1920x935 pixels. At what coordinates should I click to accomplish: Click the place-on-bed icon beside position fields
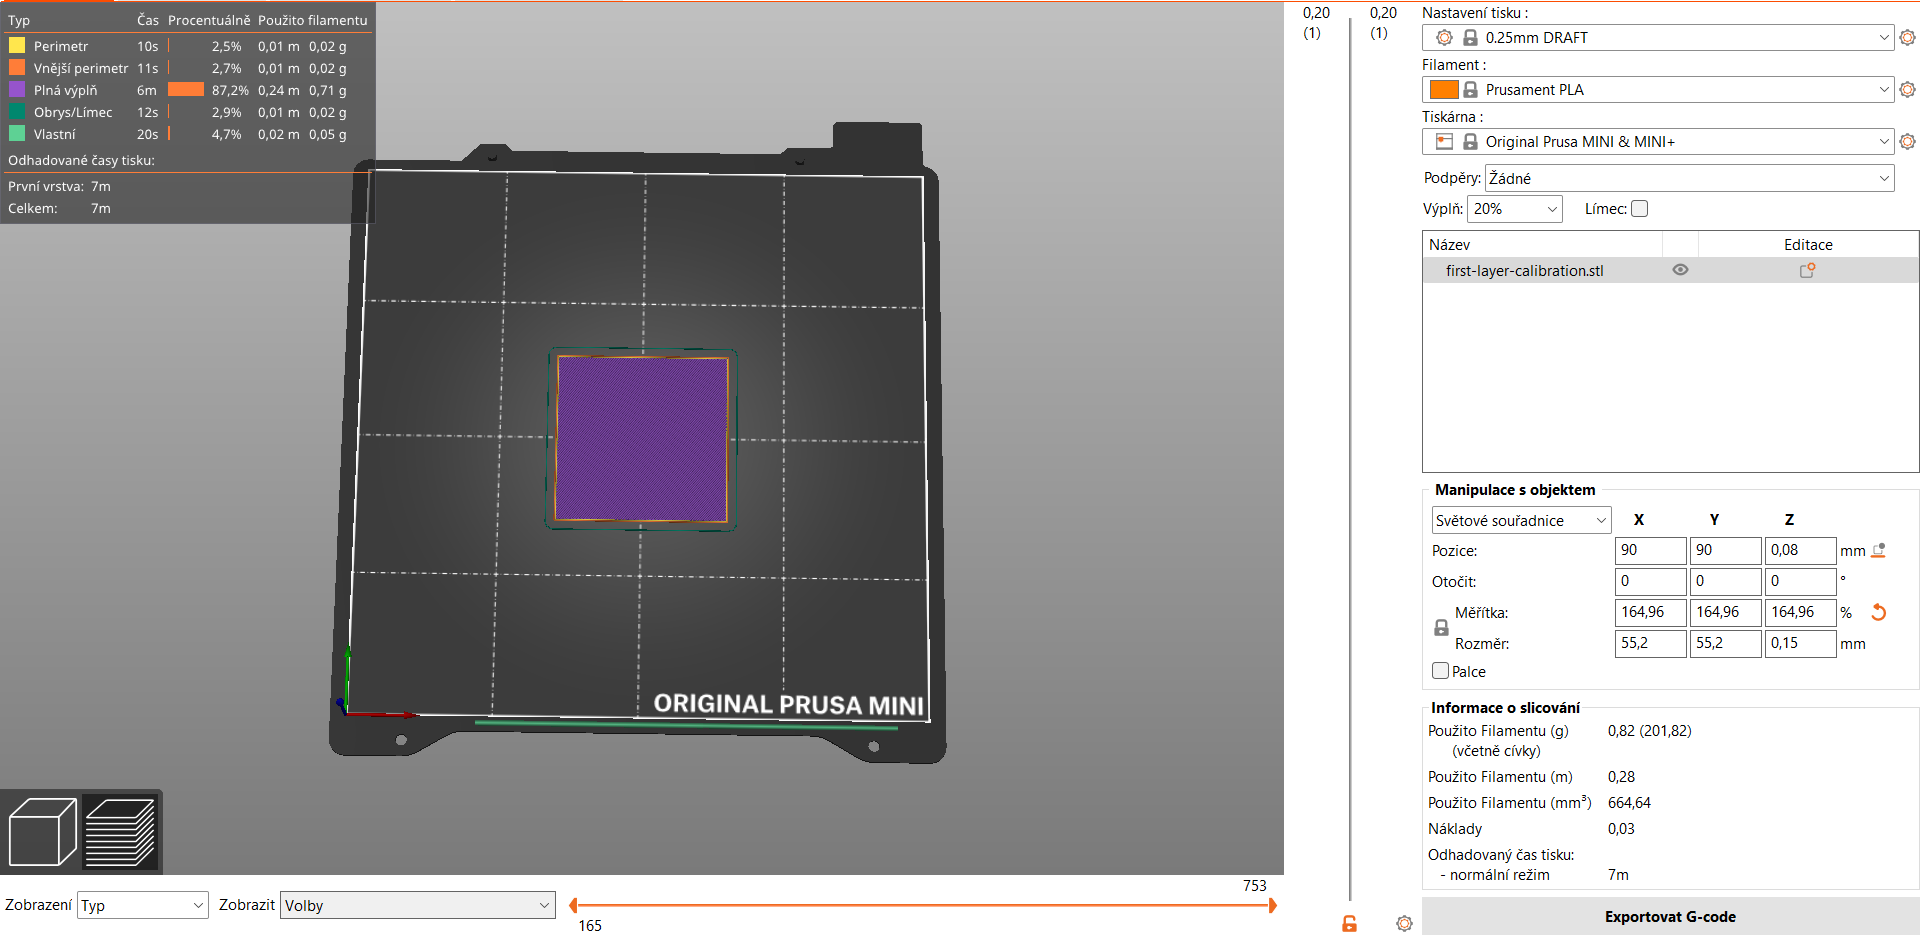point(1878,550)
